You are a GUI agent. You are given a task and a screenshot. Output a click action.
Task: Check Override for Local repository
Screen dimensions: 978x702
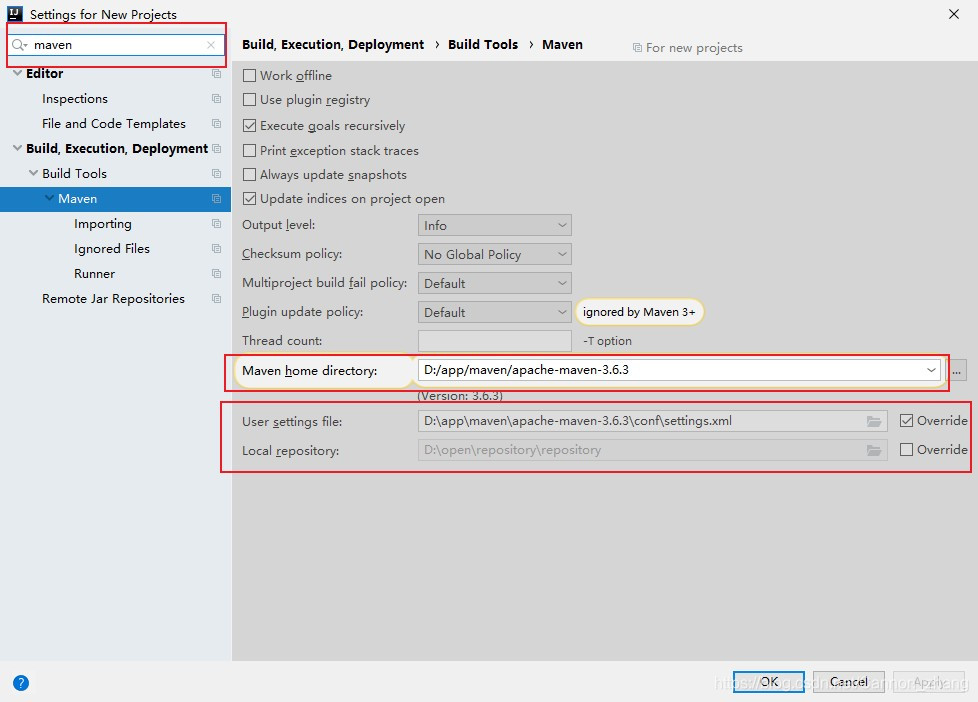tap(906, 449)
